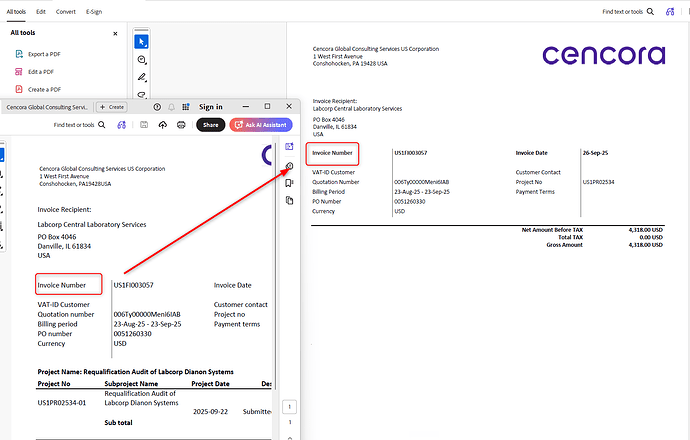Click the Ask AI Assistant button

tap(261, 125)
